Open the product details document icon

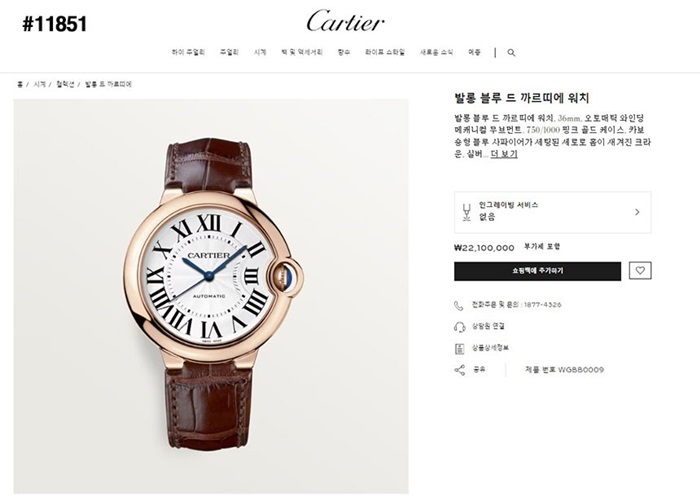click(x=459, y=349)
